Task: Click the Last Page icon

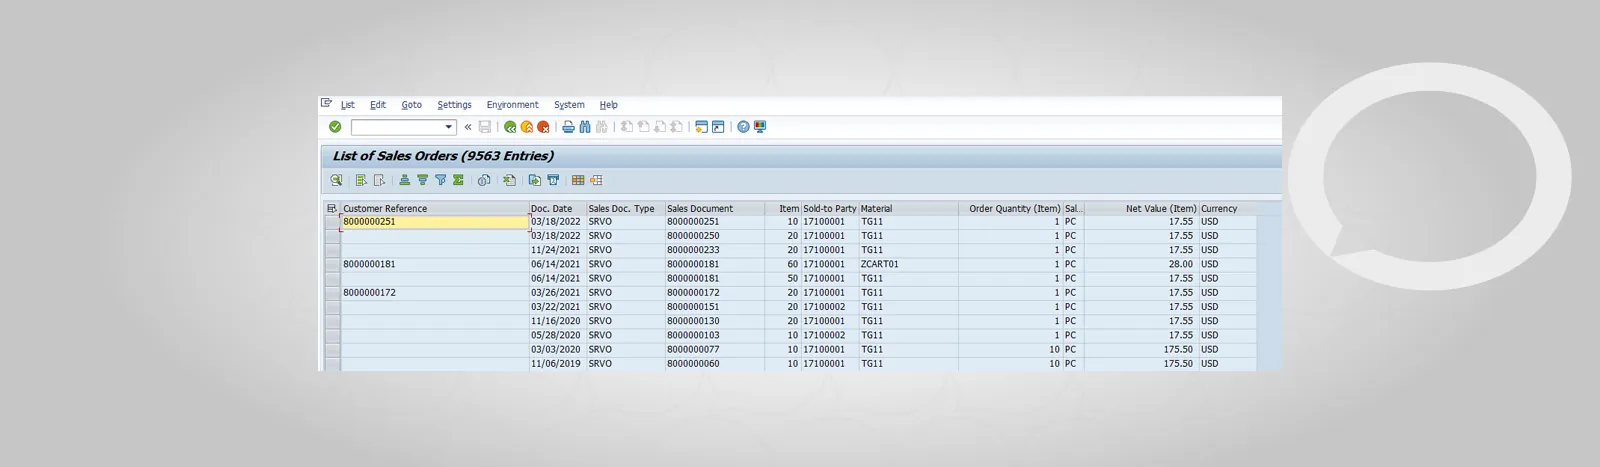Action: pyautogui.click(x=676, y=127)
